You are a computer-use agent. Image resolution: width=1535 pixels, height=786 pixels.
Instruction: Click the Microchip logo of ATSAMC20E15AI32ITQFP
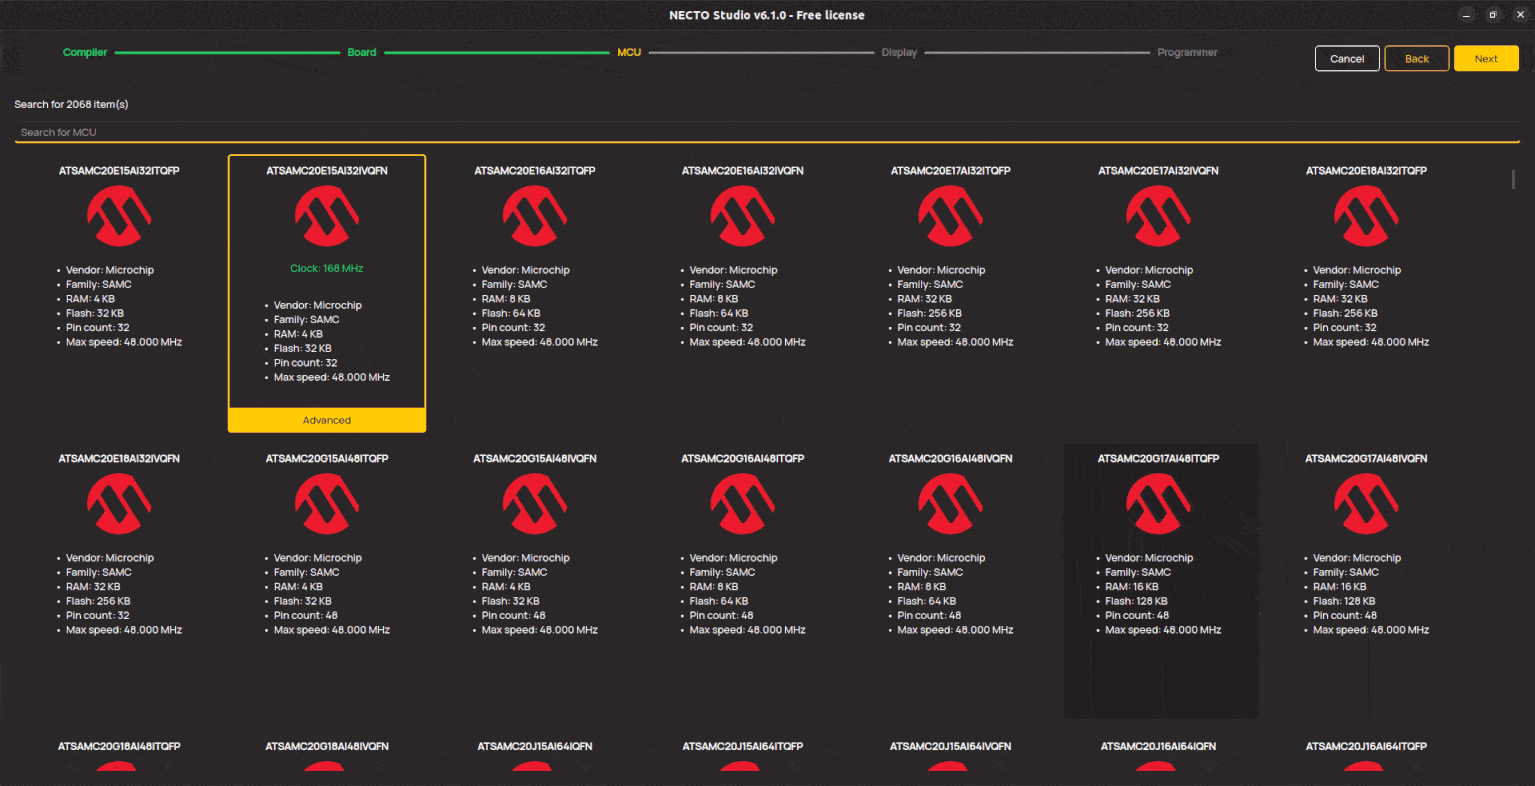(119, 216)
